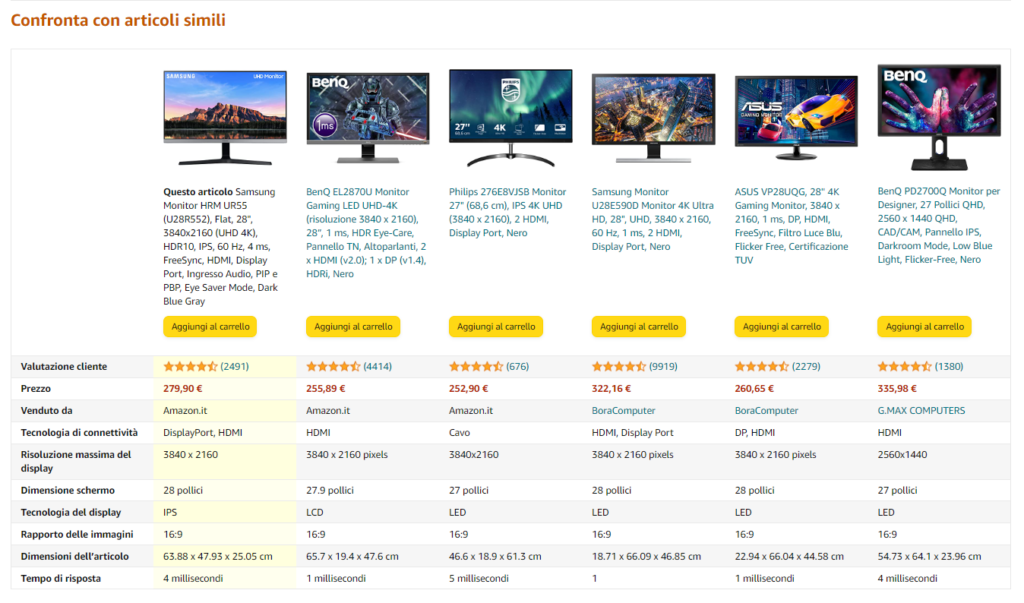Open the Samsung UR55 monitor product image
The image size is (1024, 603).
[225, 118]
